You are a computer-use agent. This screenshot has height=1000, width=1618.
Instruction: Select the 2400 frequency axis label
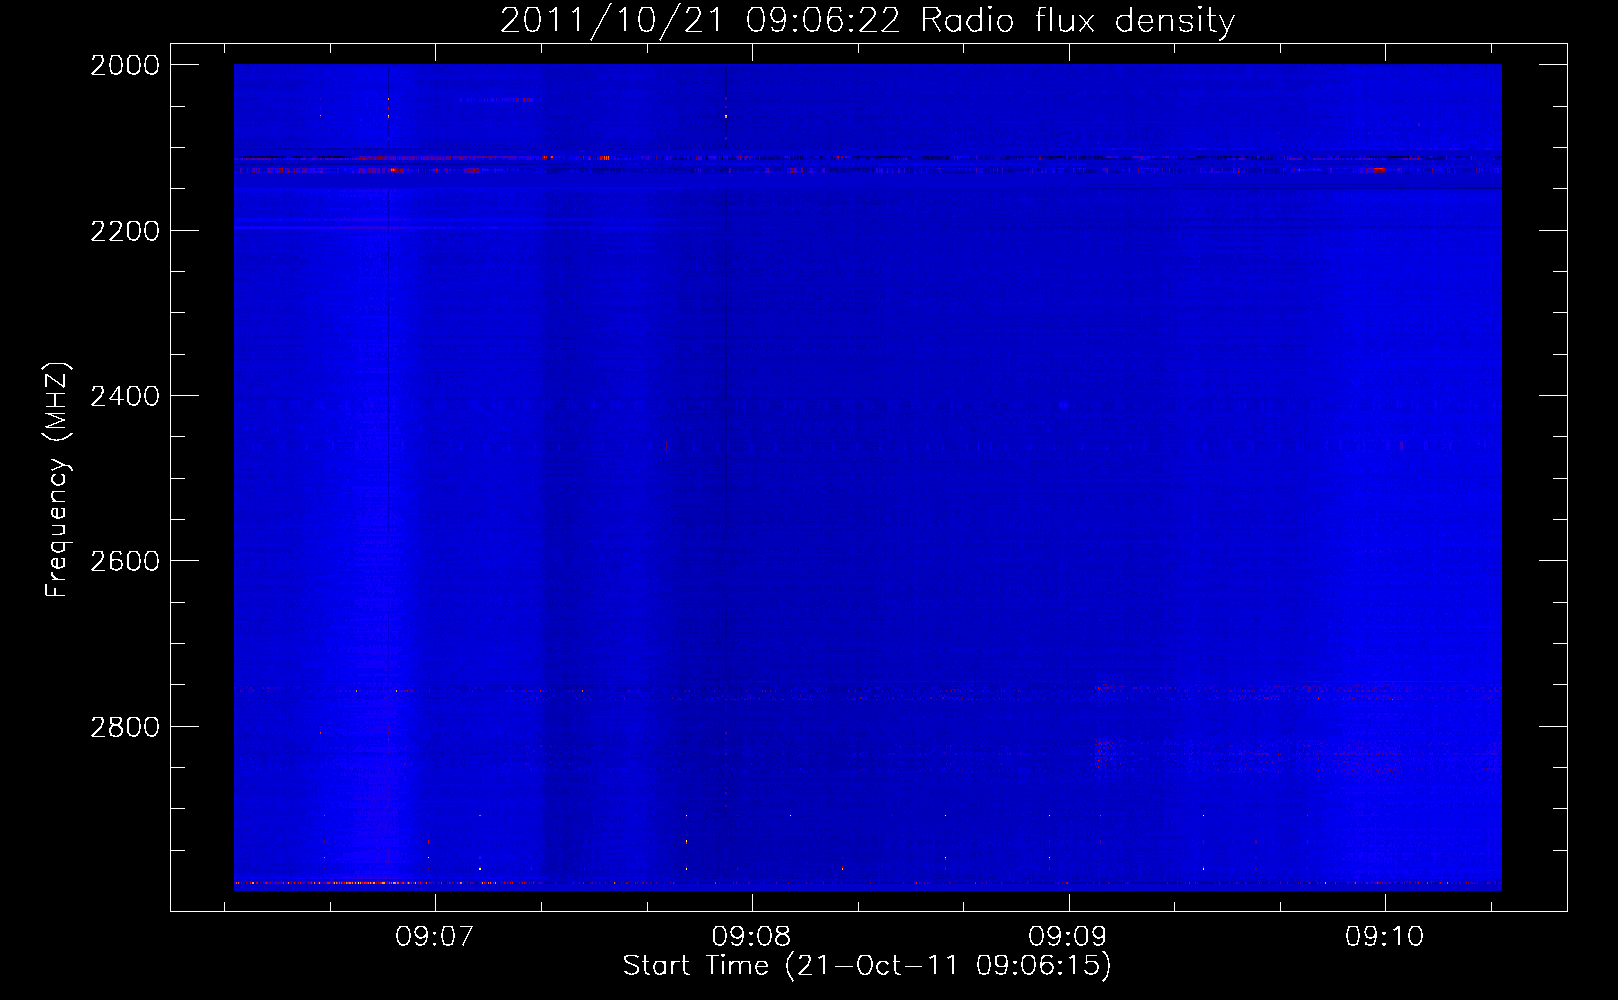[x=125, y=396]
